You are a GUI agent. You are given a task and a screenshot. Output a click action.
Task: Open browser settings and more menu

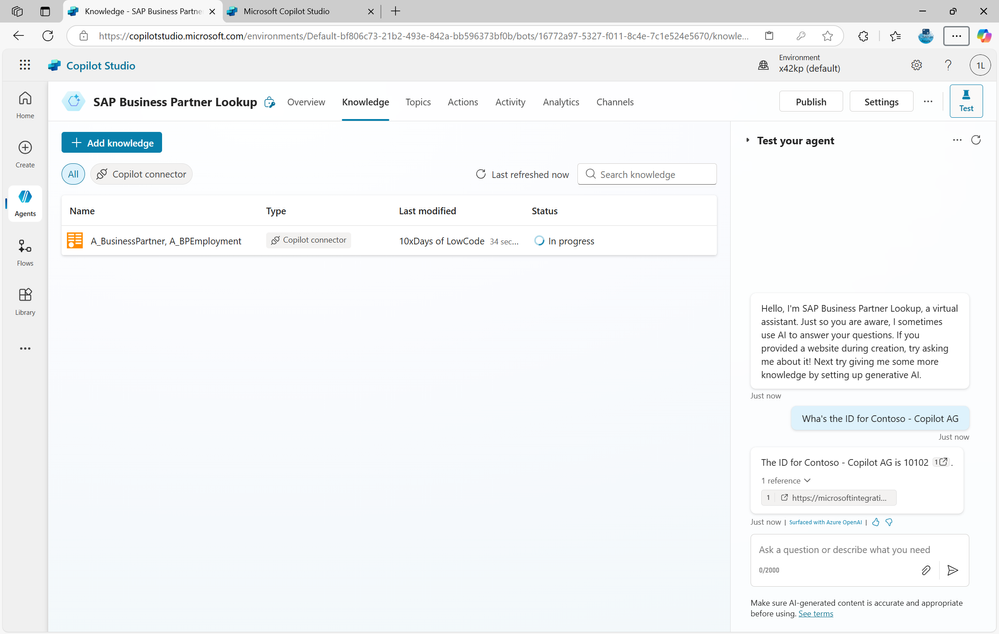956,36
